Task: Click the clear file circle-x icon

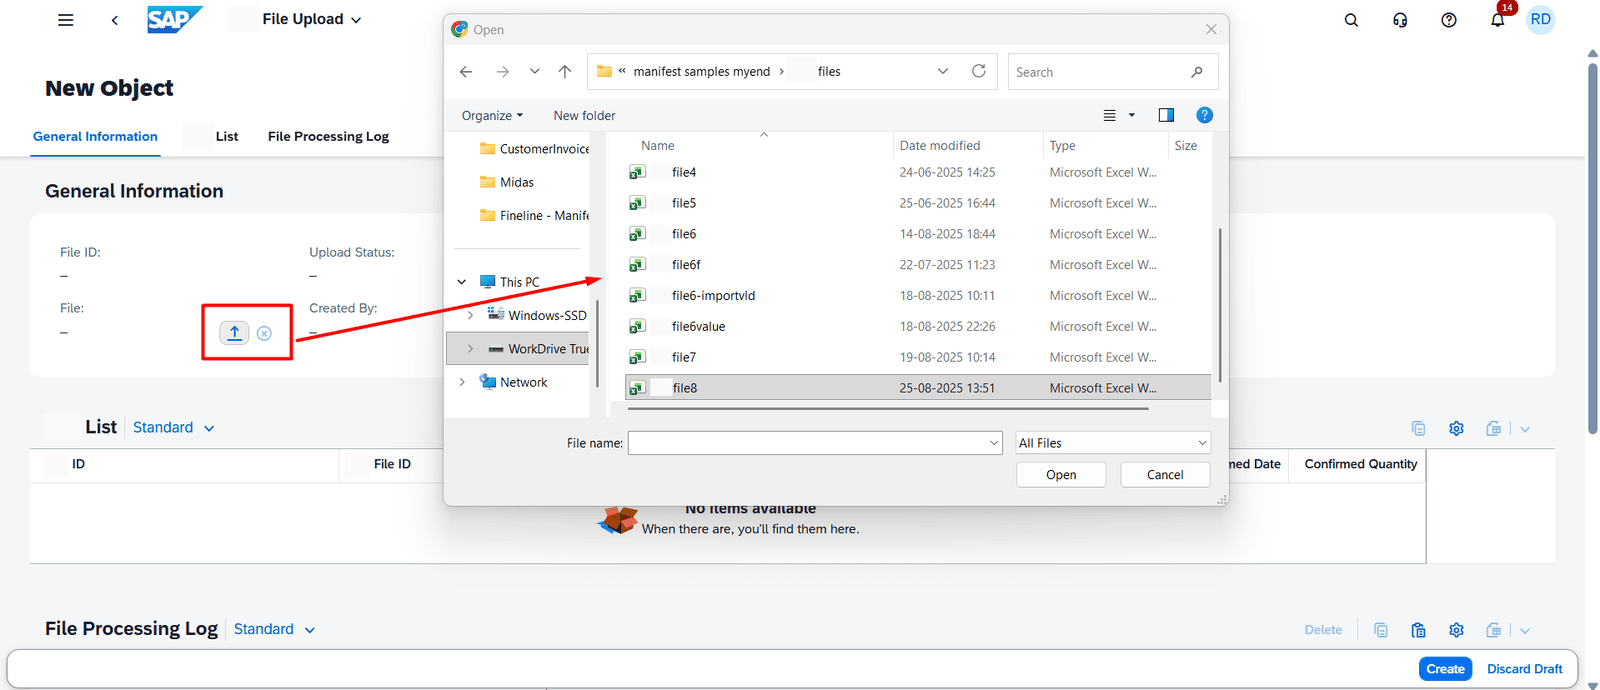Action: pos(264,333)
